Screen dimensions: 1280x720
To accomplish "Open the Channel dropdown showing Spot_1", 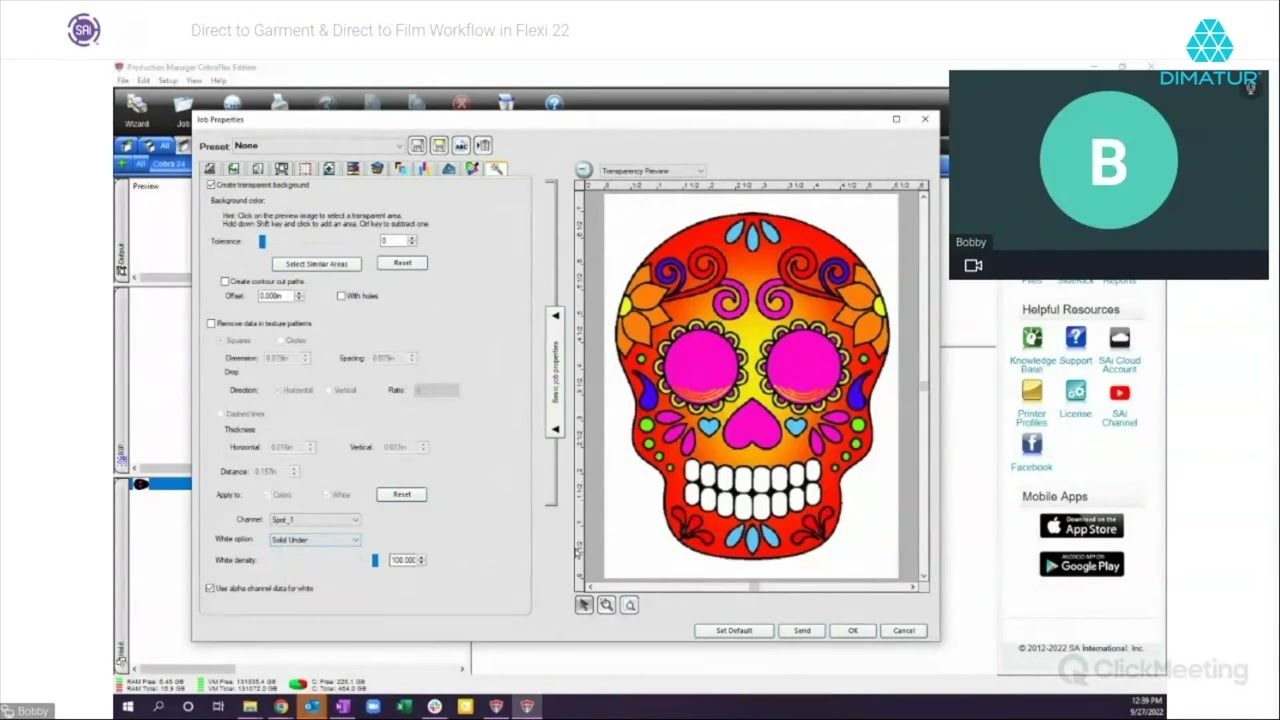I will [315, 520].
